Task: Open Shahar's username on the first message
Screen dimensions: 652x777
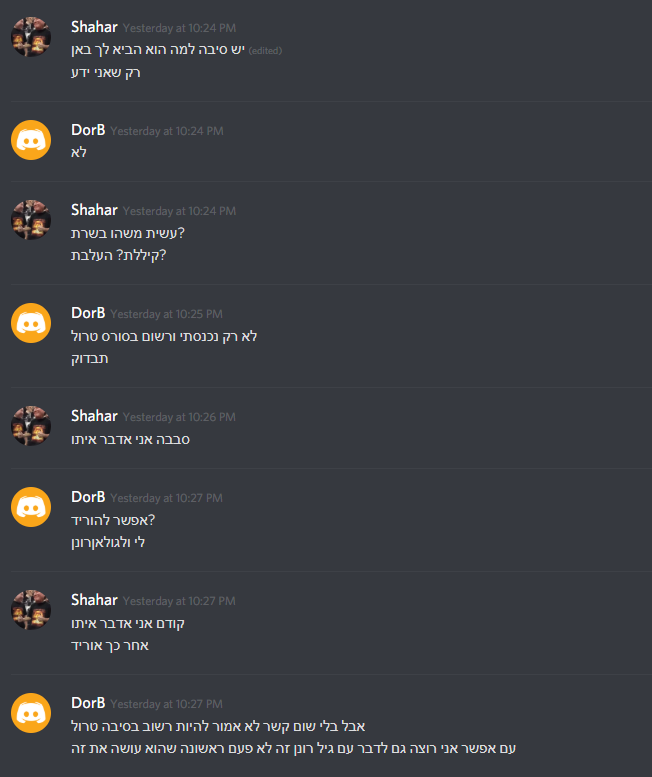Action: 94,27
